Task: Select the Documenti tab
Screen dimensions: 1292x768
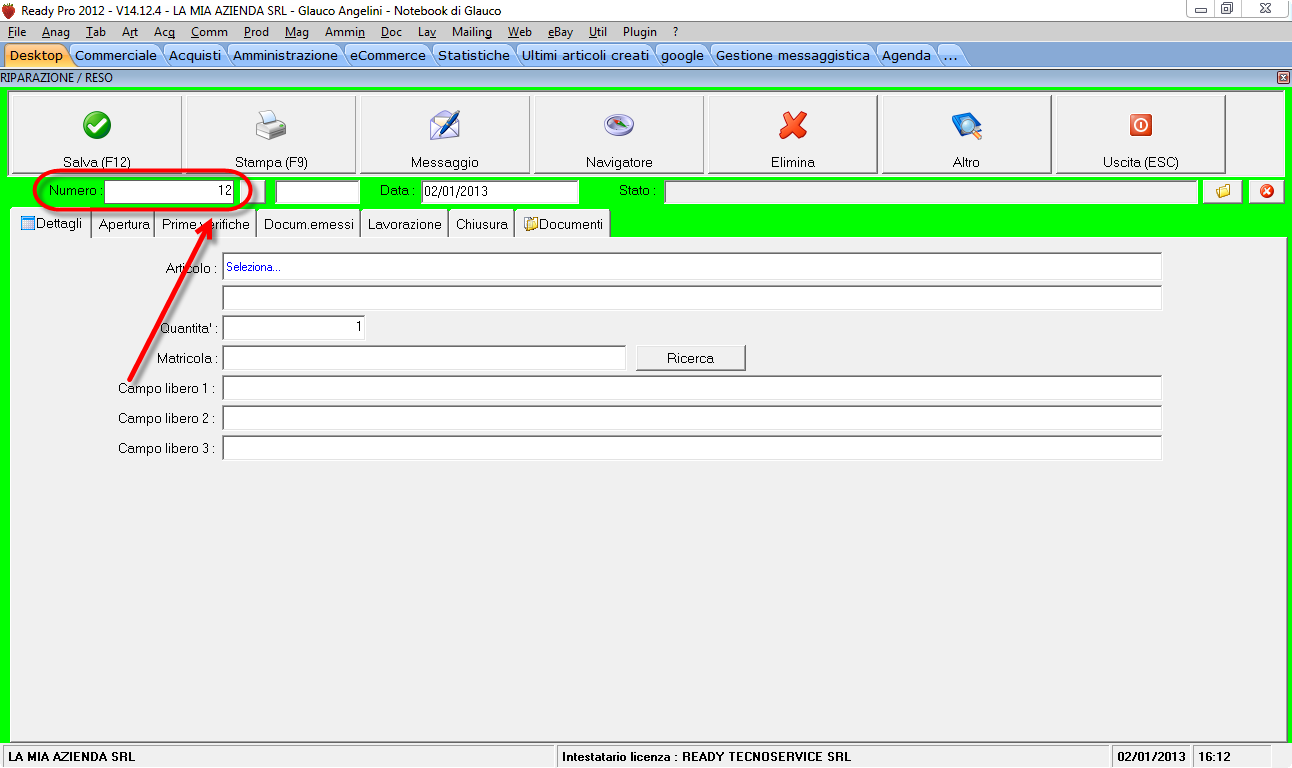Action: 563,224
